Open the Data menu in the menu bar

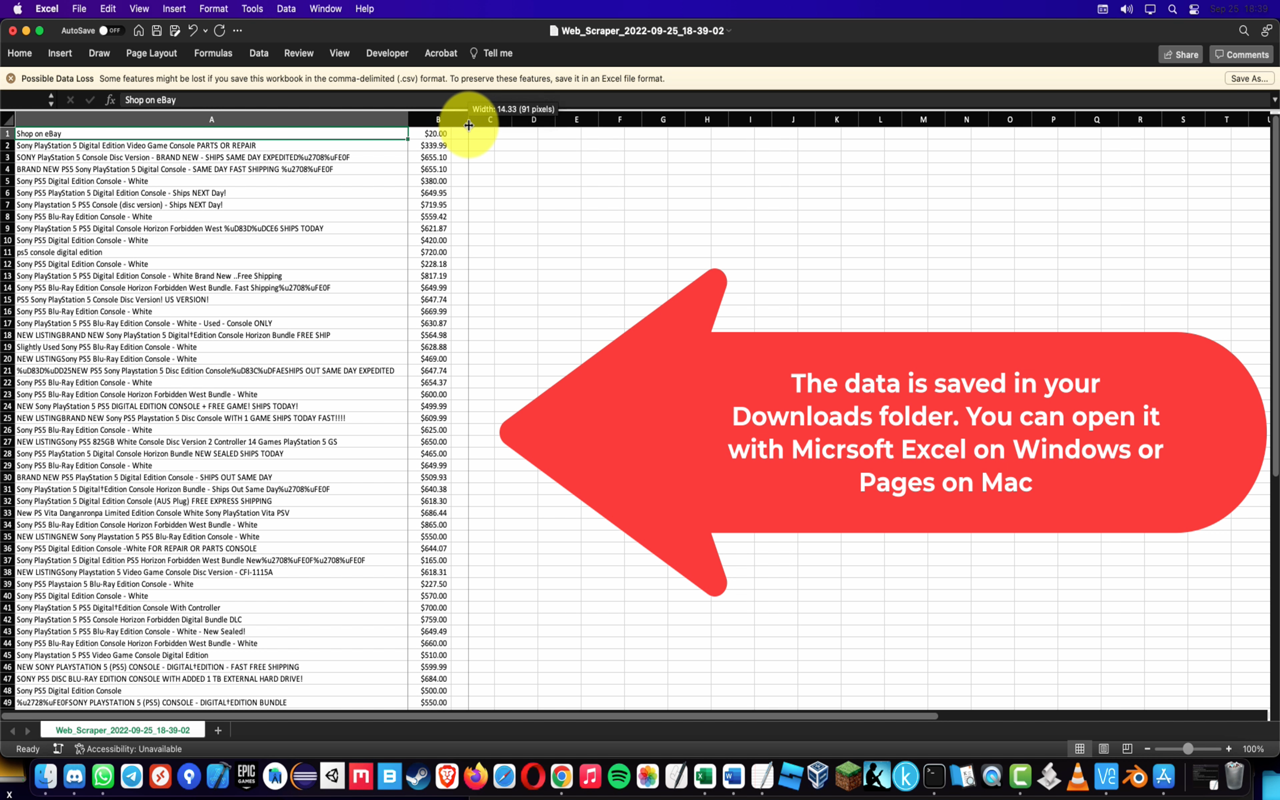coord(286,8)
